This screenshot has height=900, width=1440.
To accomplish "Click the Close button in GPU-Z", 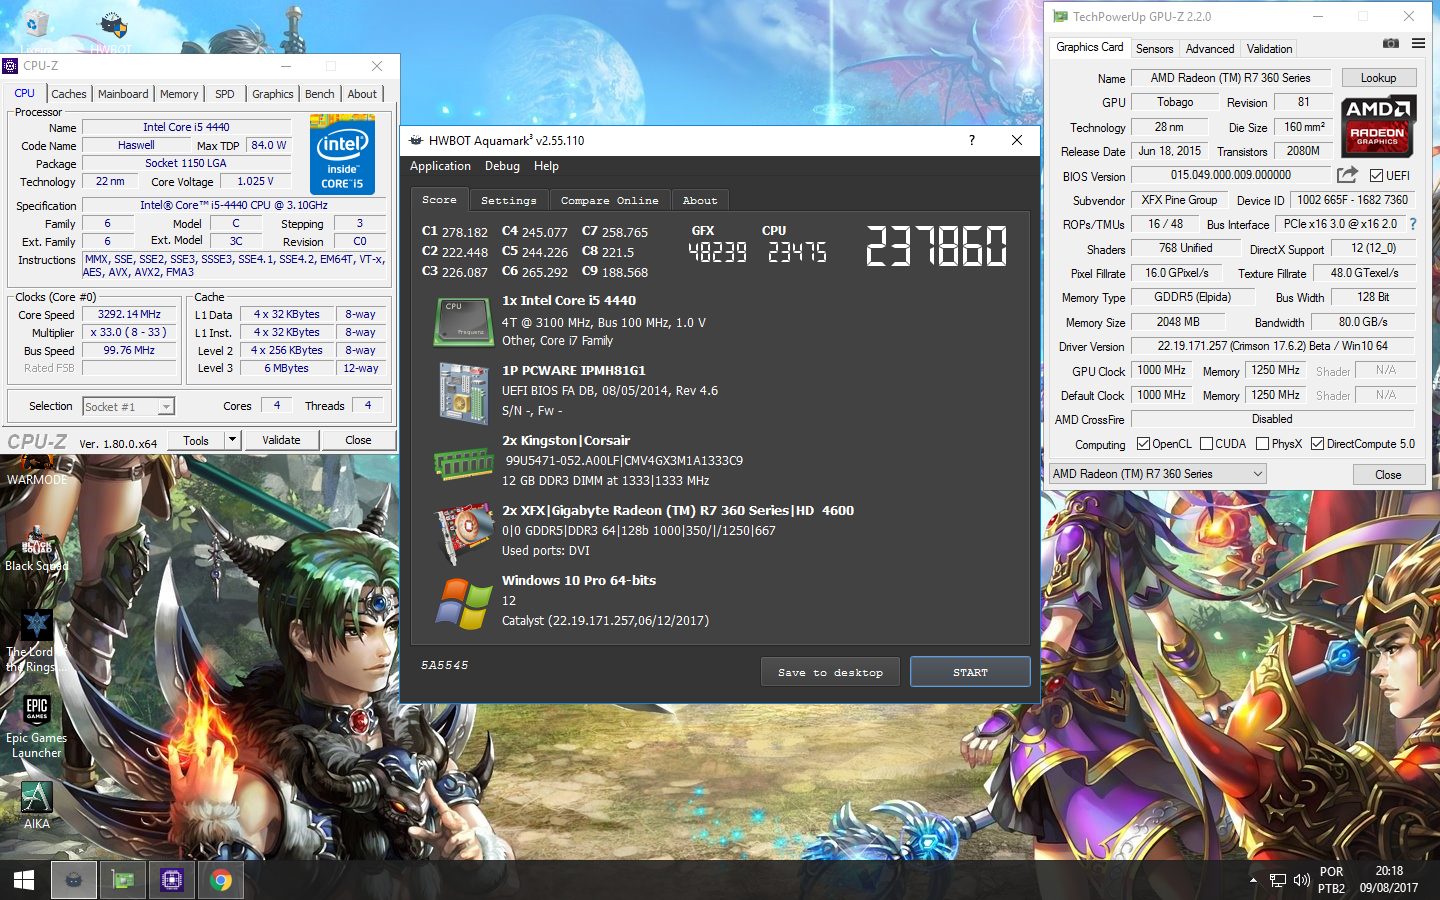I will click(x=1388, y=474).
